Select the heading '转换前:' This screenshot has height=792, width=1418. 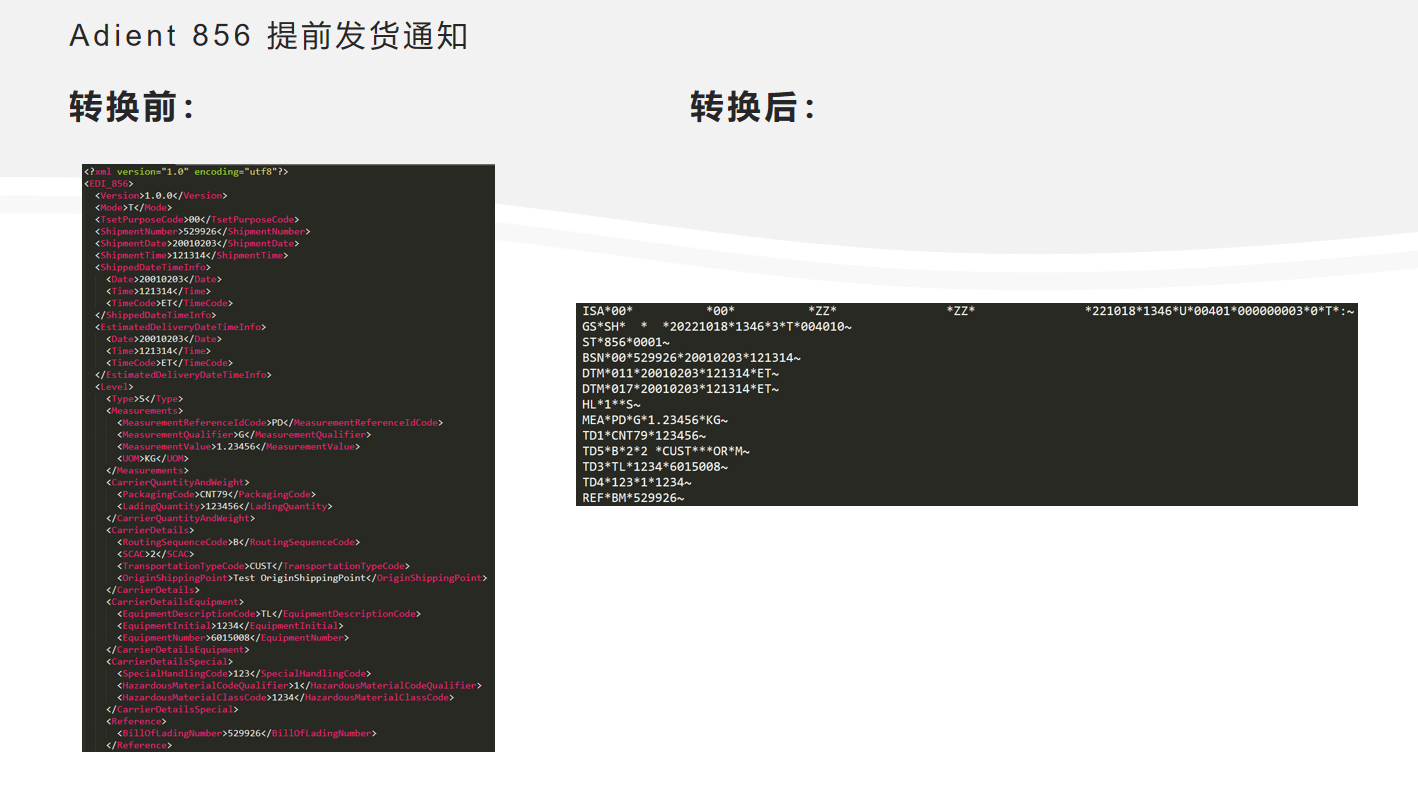131,106
